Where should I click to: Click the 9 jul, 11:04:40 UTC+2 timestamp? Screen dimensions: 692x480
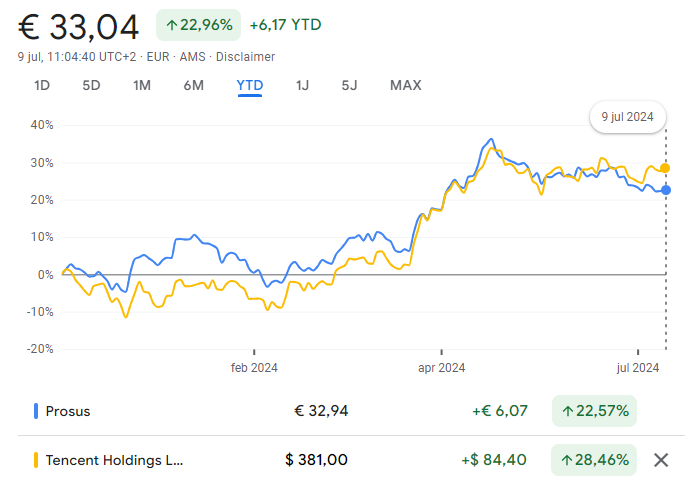tap(77, 57)
